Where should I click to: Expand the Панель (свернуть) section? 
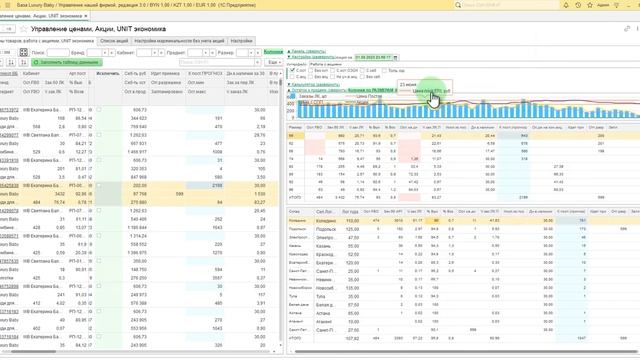(307, 51)
